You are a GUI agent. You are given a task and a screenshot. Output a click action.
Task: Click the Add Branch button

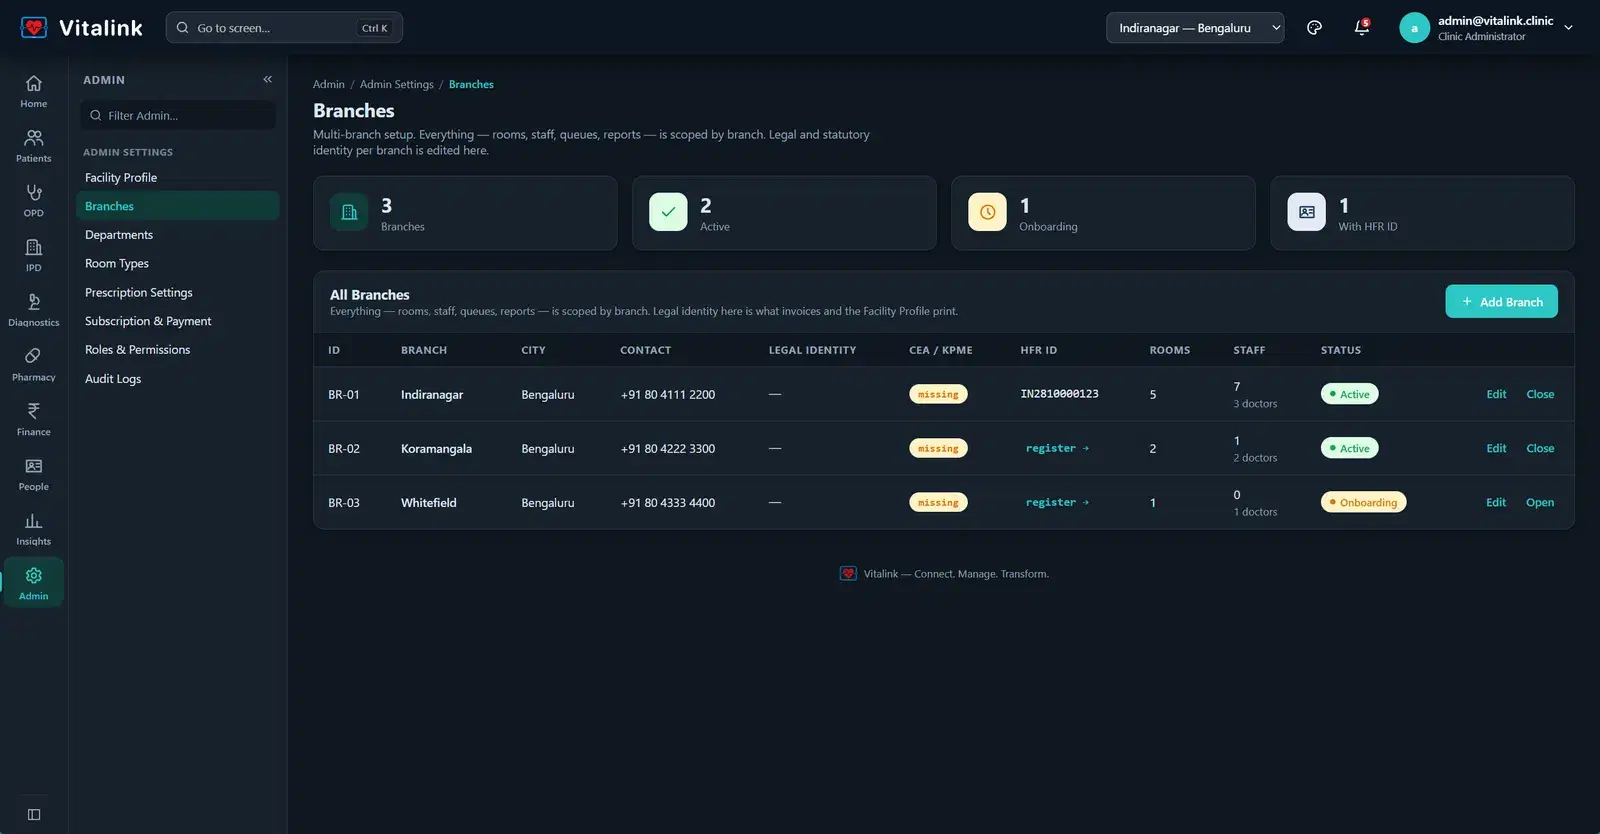click(x=1501, y=301)
